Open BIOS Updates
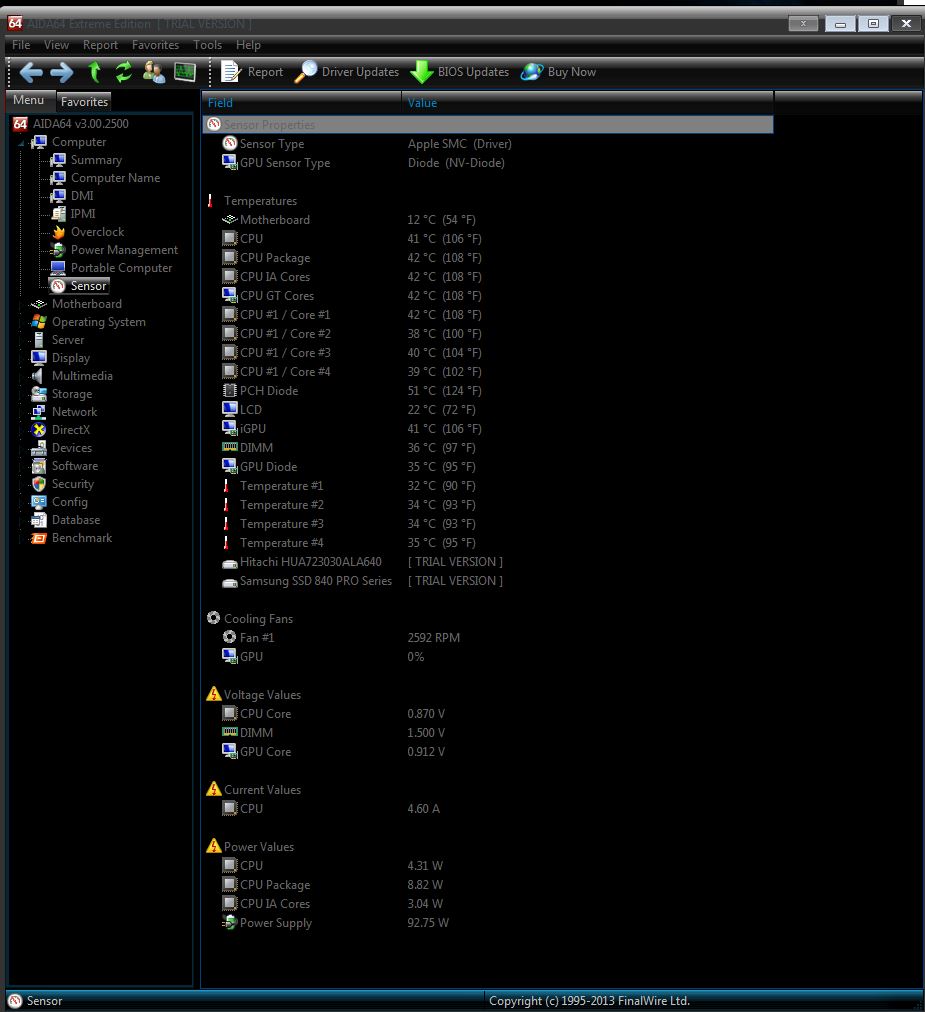 460,72
